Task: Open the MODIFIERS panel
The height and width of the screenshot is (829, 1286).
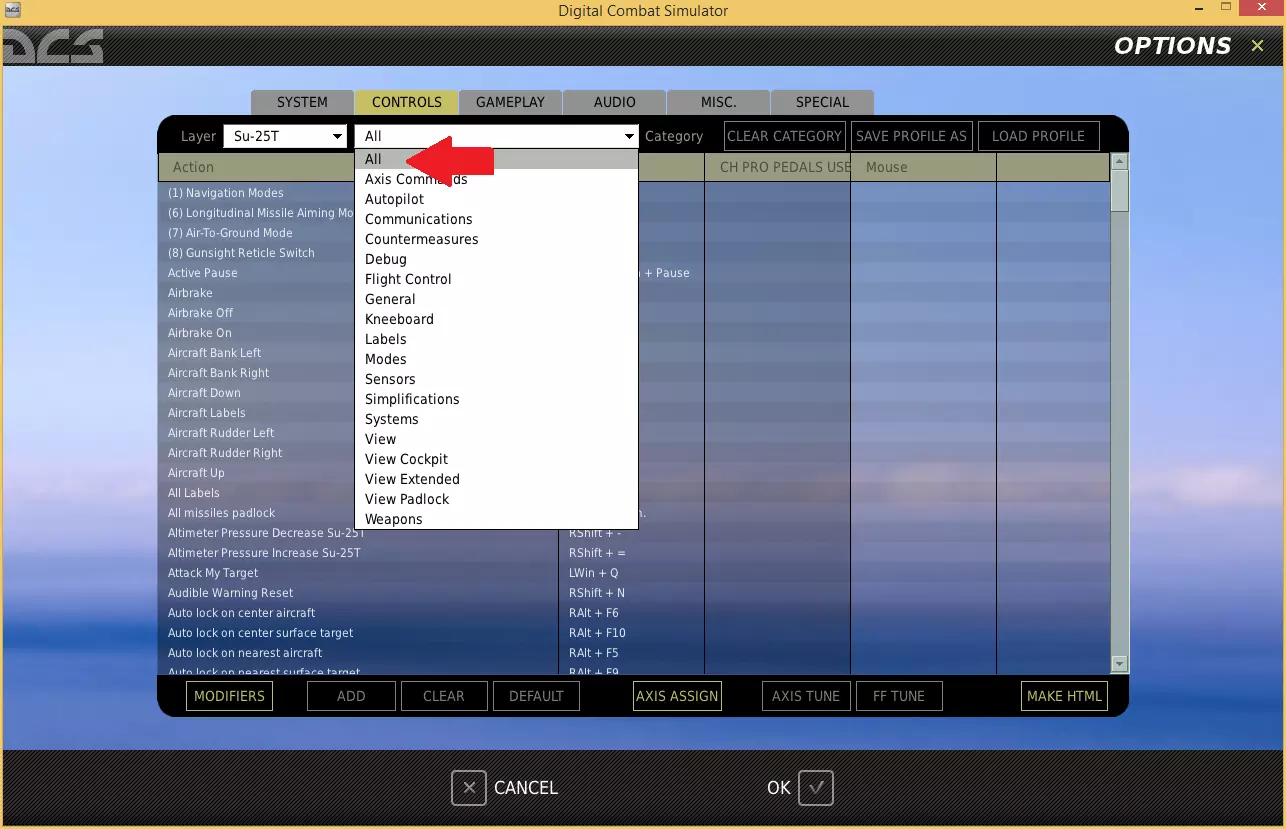Action: click(x=229, y=696)
